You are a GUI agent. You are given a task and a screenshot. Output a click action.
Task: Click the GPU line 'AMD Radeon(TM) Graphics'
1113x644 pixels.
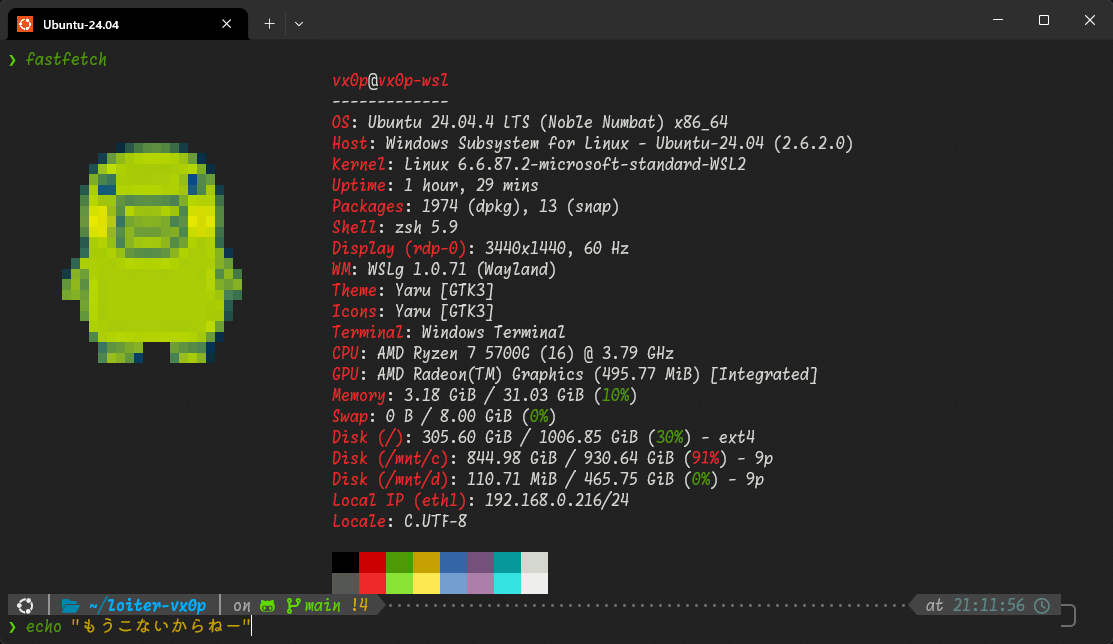575,374
